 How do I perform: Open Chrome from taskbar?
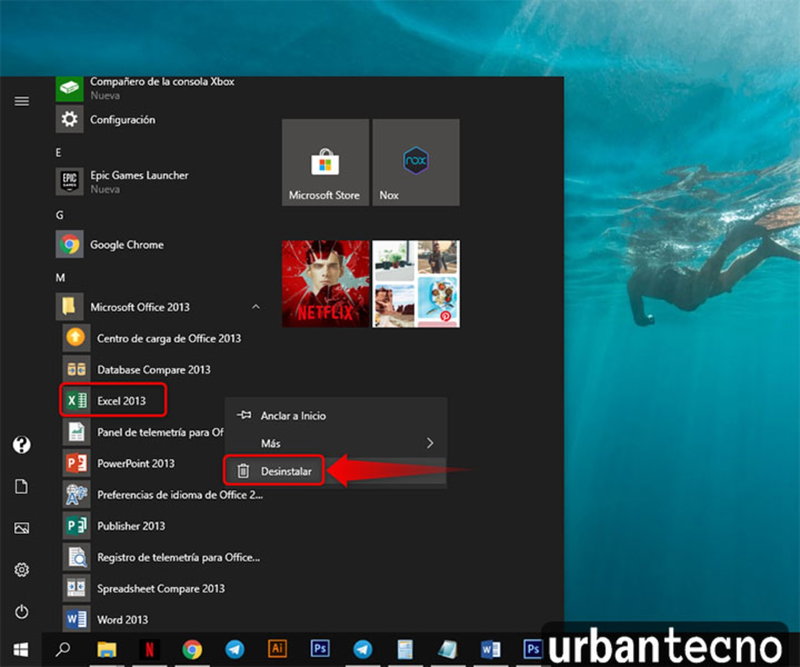[x=192, y=650]
